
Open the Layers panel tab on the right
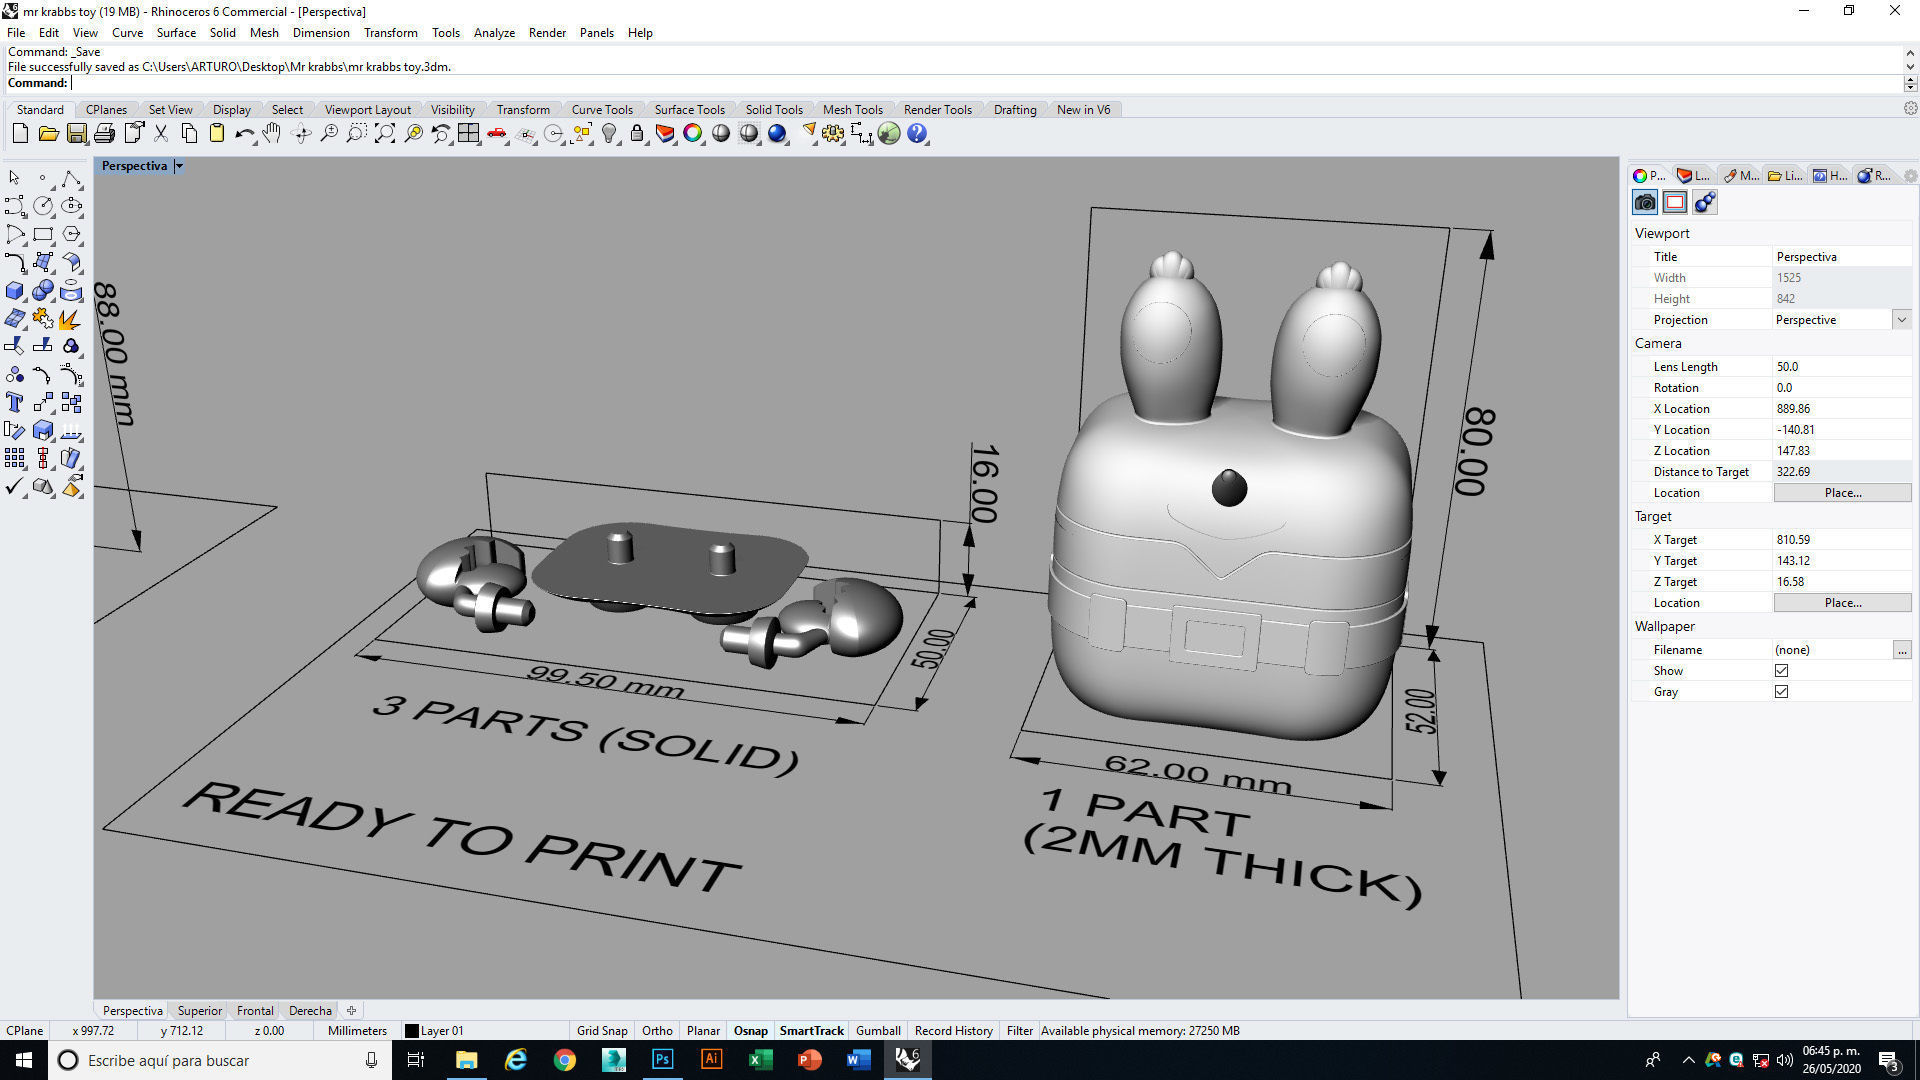pos(1694,176)
